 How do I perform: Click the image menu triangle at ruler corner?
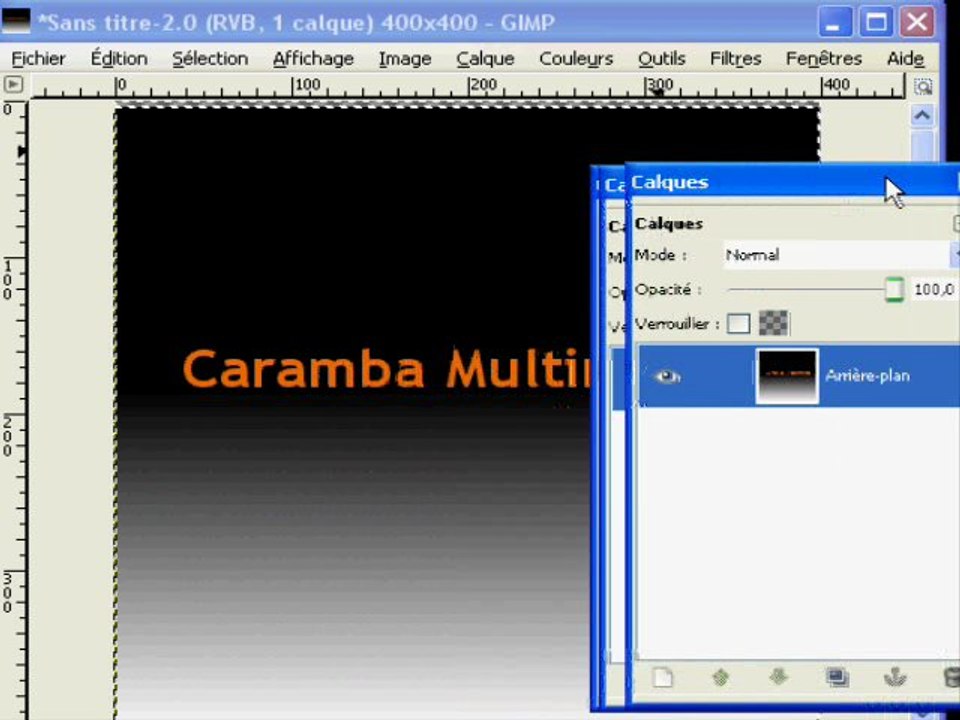click(13, 84)
